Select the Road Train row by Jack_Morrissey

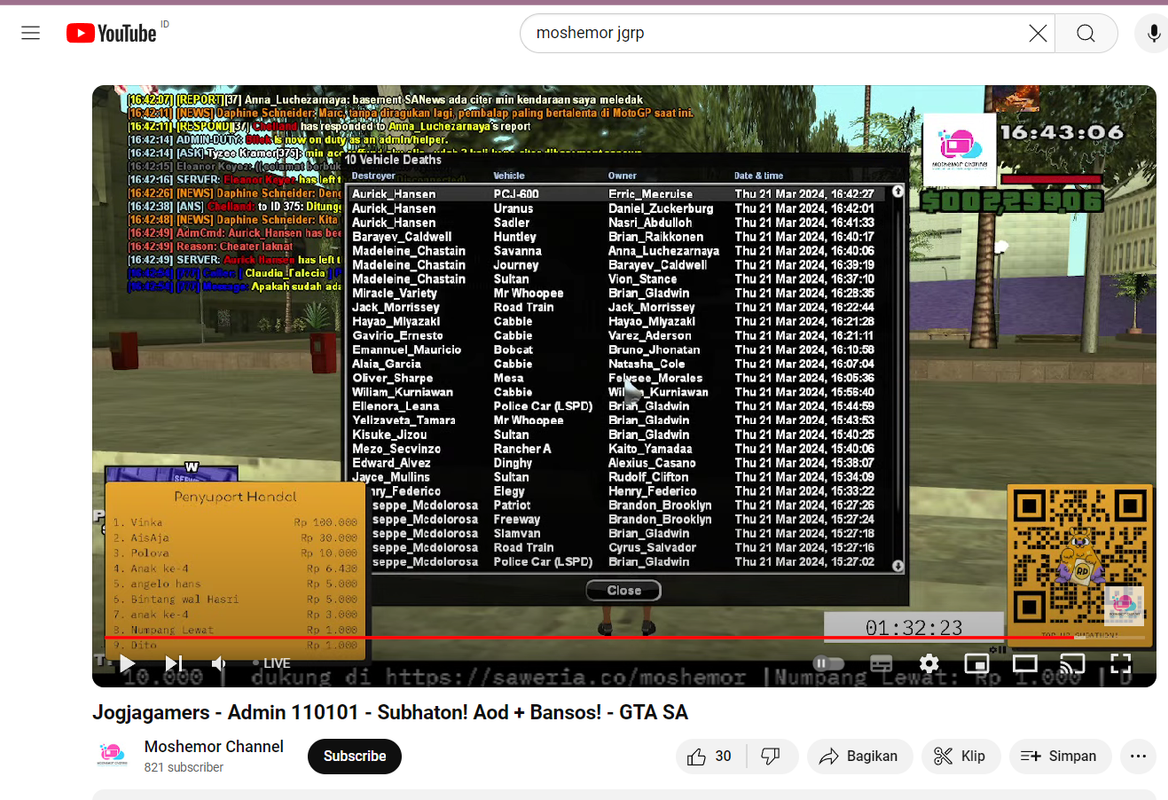click(617, 307)
